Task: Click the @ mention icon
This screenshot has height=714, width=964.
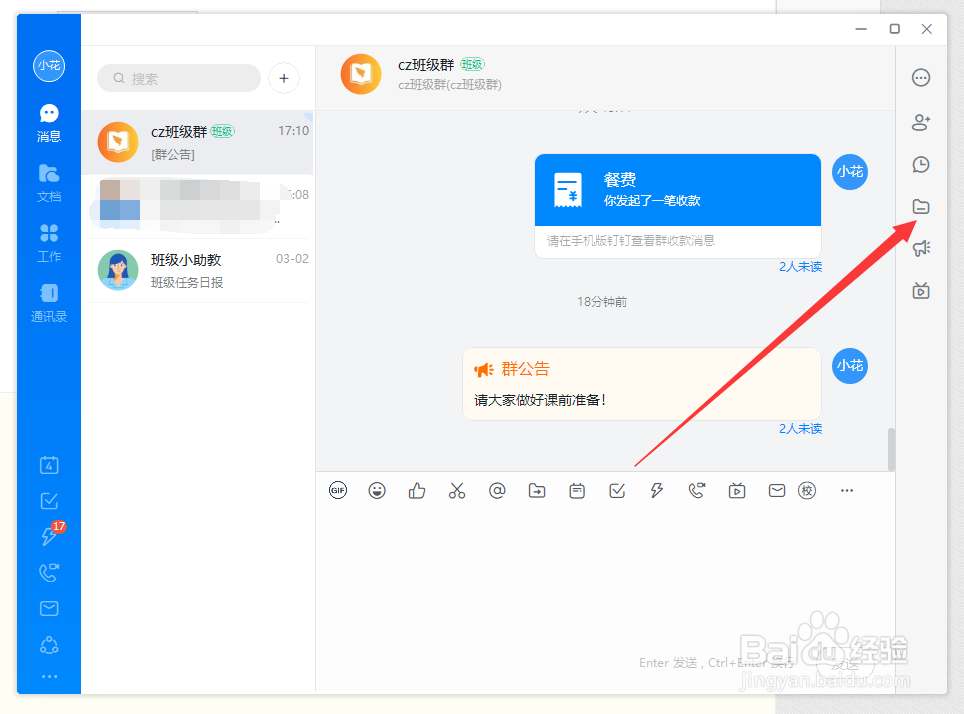Action: [497, 490]
